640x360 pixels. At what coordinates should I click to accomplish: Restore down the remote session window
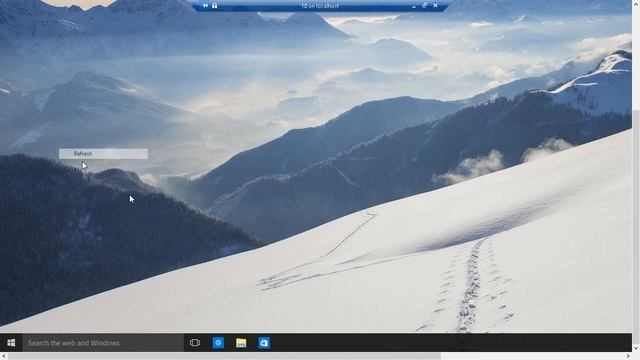[424, 6]
